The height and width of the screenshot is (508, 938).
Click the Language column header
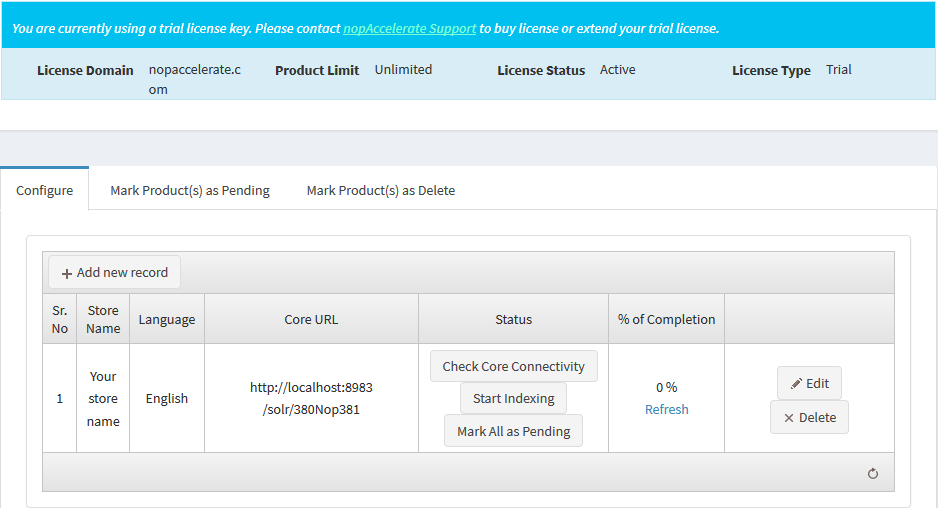tap(167, 319)
